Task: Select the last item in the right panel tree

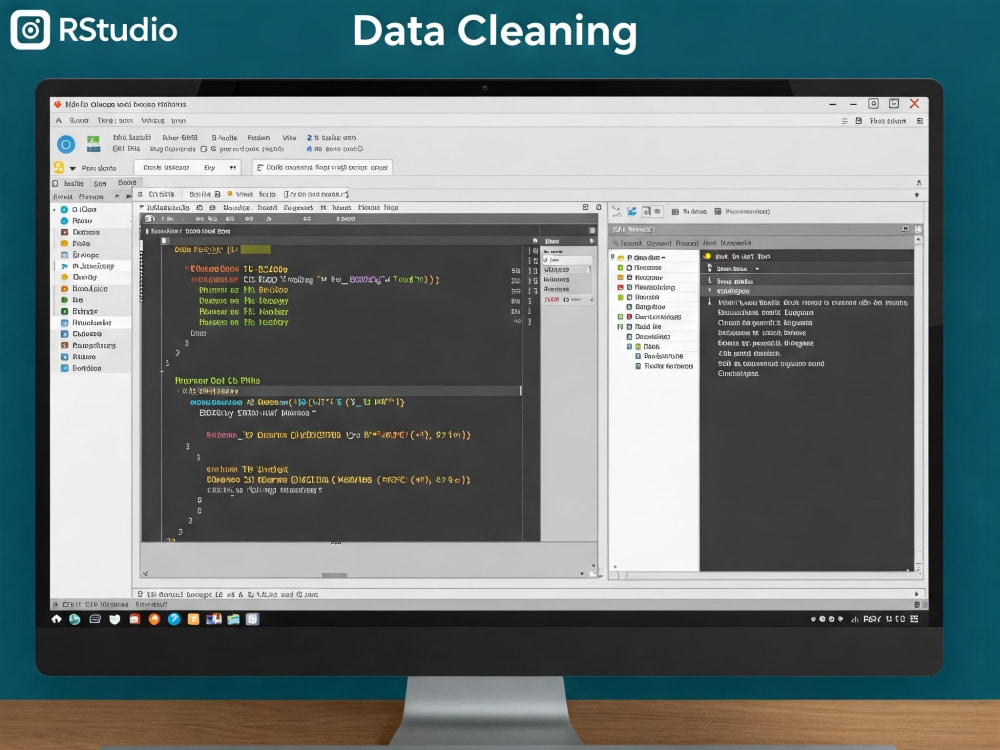Action: [x=663, y=366]
